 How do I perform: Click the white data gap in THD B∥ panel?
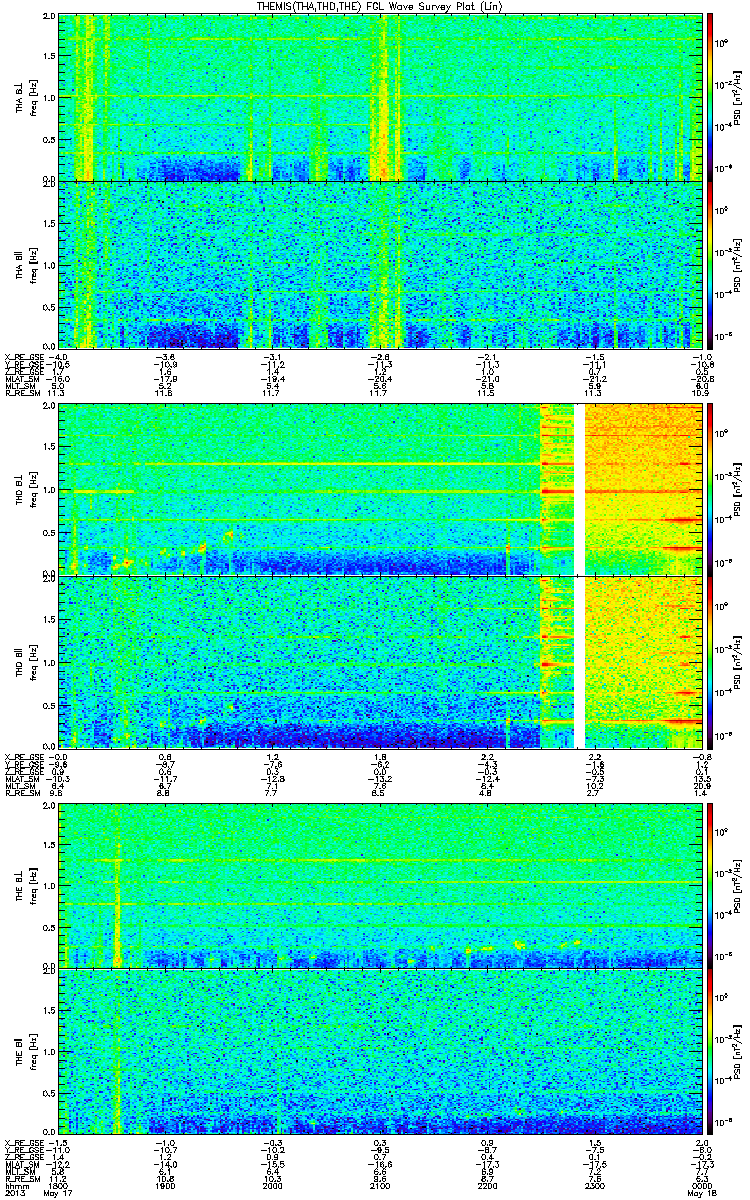pyautogui.click(x=579, y=660)
